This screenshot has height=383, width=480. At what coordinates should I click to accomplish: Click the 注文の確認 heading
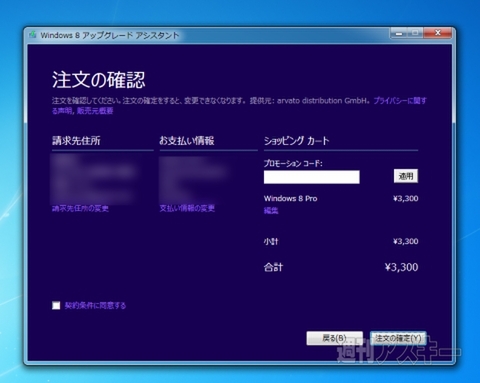[x=99, y=80]
